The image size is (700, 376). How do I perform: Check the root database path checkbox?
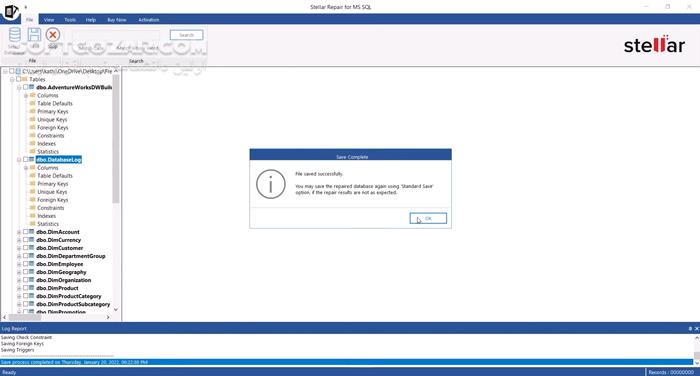(12, 71)
